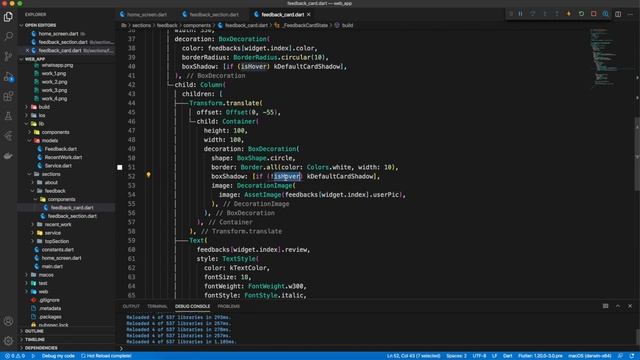Click the clear console list icon
This screenshot has width=640, height=360.
(606, 306)
